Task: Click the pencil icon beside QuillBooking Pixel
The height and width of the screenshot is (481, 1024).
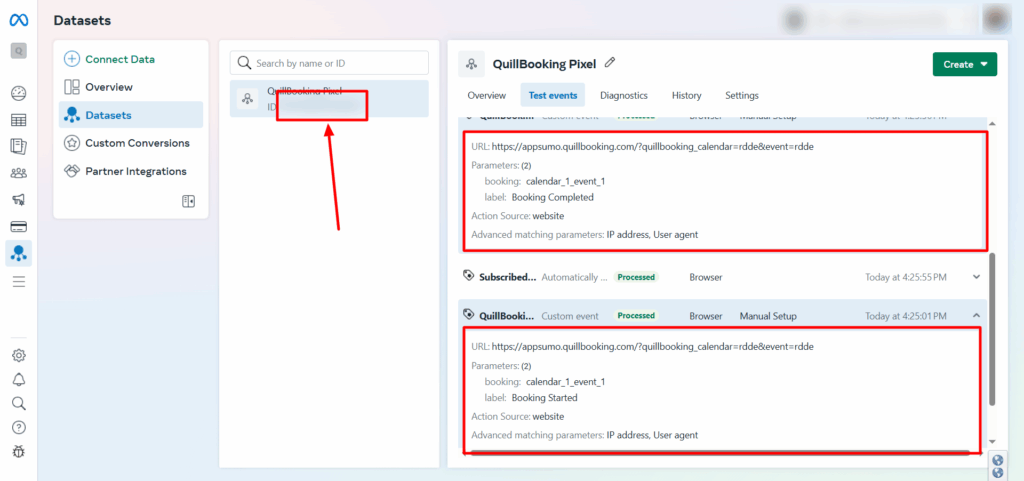Action: (610, 63)
